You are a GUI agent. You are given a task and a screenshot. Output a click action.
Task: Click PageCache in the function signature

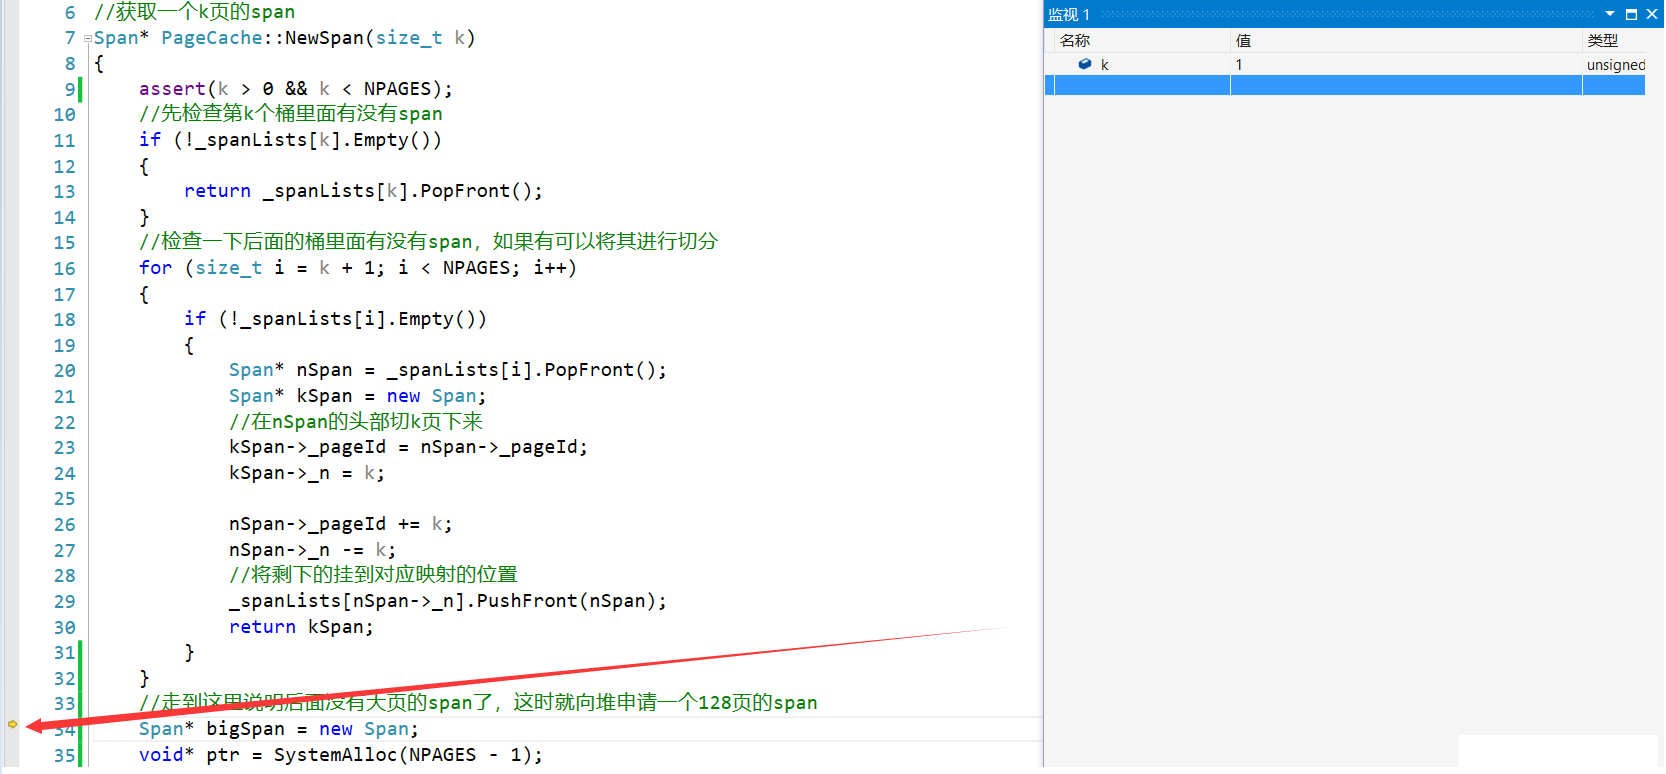[x=212, y=37]
